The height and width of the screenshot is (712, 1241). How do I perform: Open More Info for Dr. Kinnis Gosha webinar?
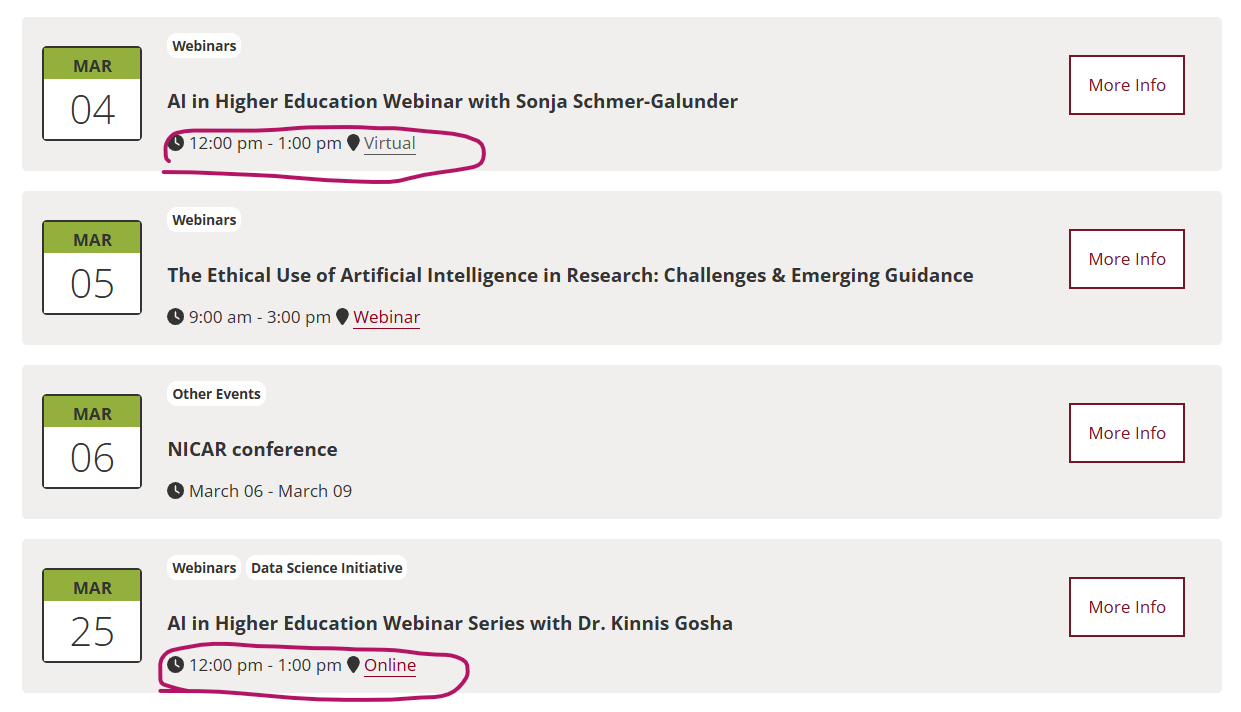[x=1126, y=607]
